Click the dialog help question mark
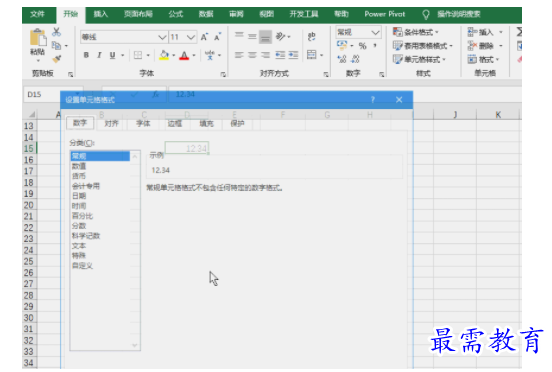Viewport: 552px width, 372px height. 372,100
